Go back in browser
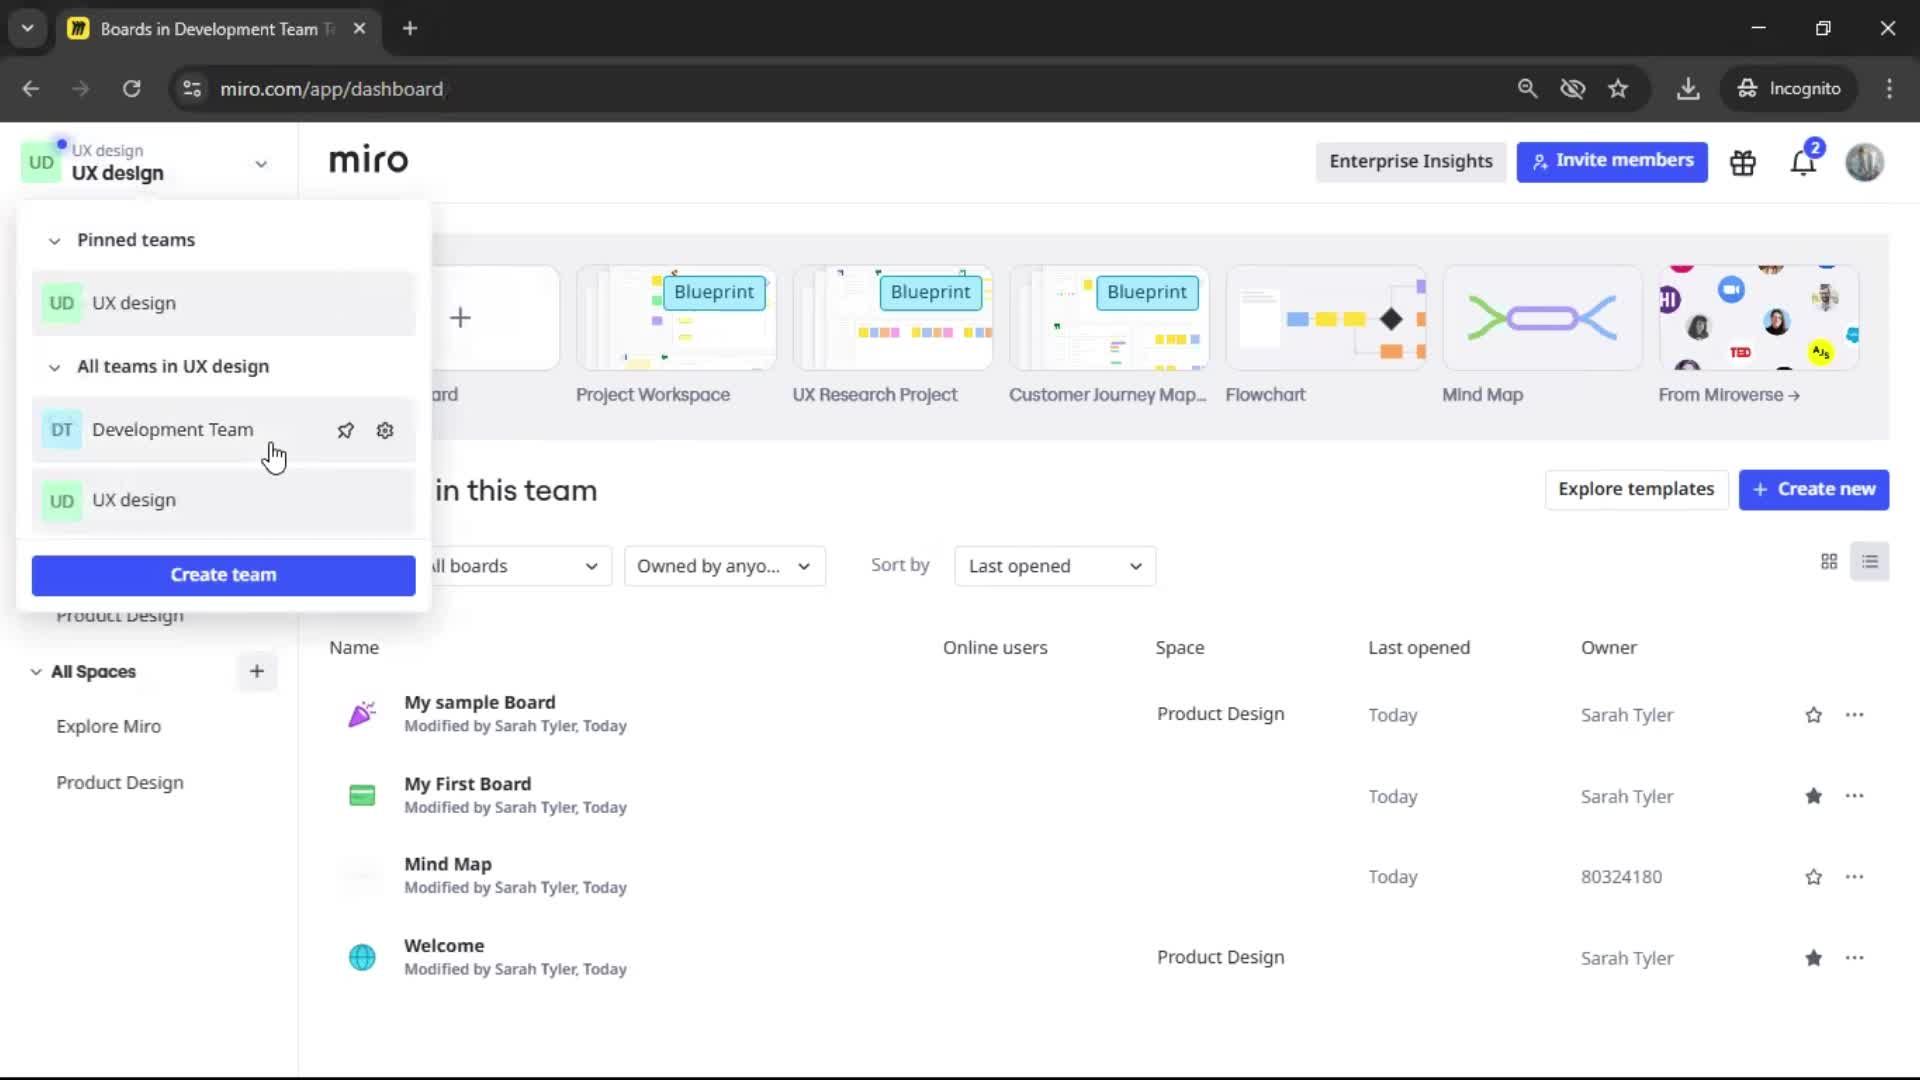 31,89
